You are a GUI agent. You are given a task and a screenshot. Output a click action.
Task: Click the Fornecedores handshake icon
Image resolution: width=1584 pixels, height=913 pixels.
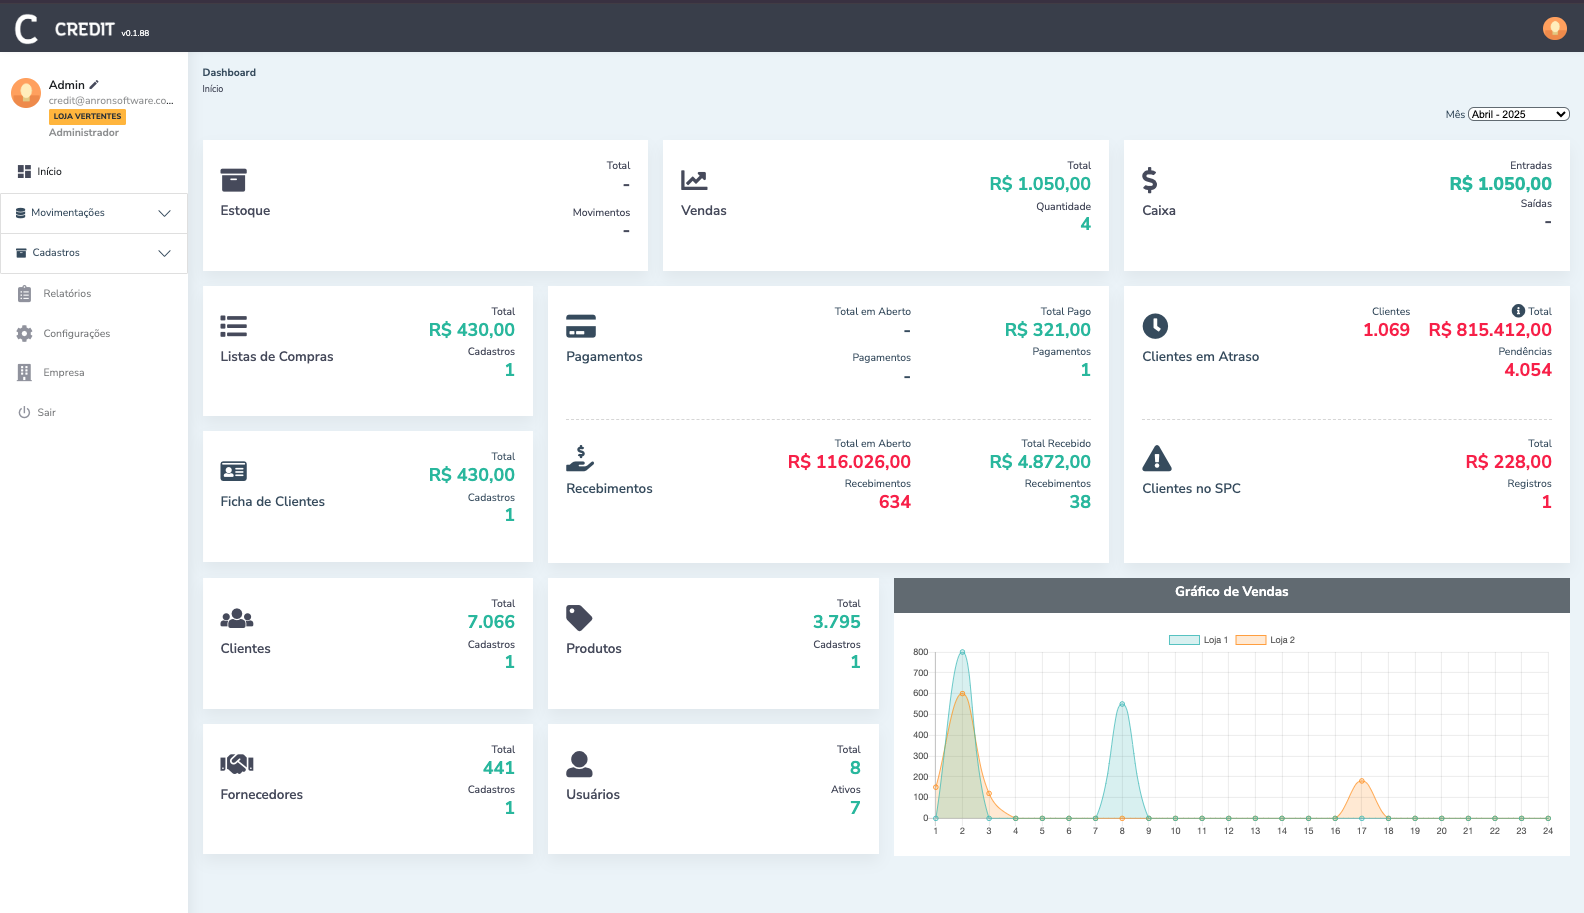(x=237, y=764)
